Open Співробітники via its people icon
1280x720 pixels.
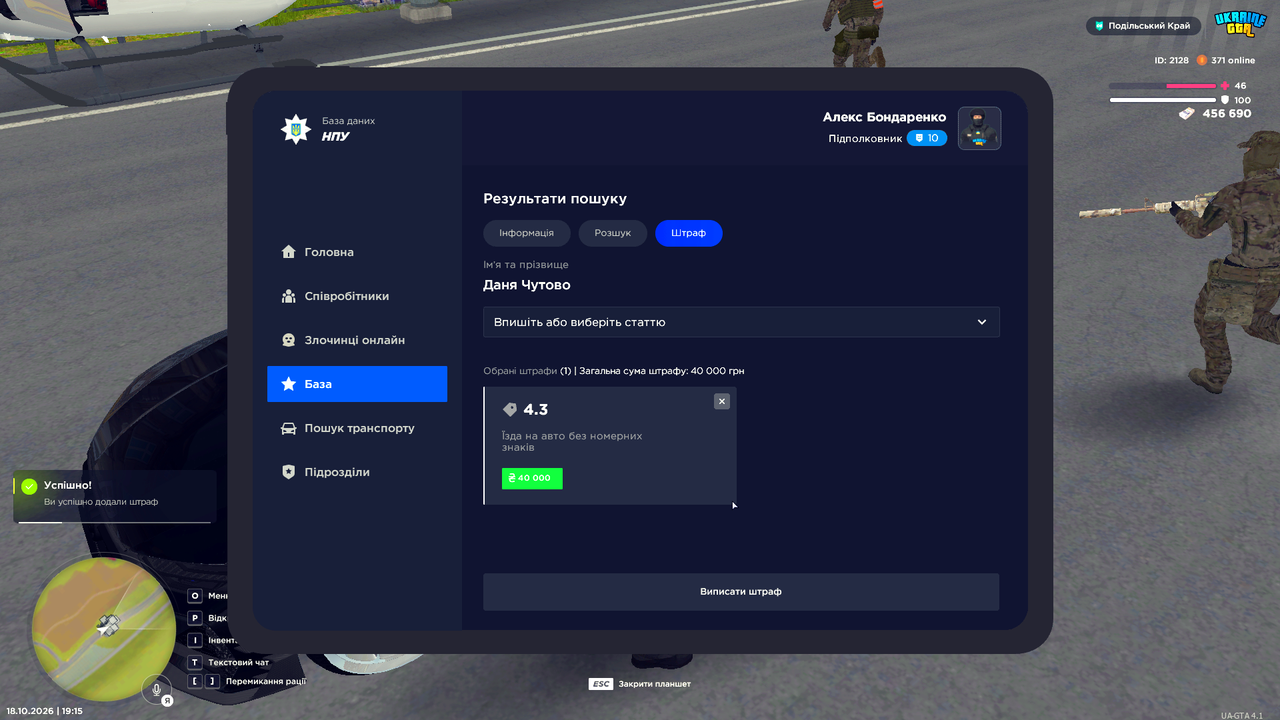pos(288,296)
